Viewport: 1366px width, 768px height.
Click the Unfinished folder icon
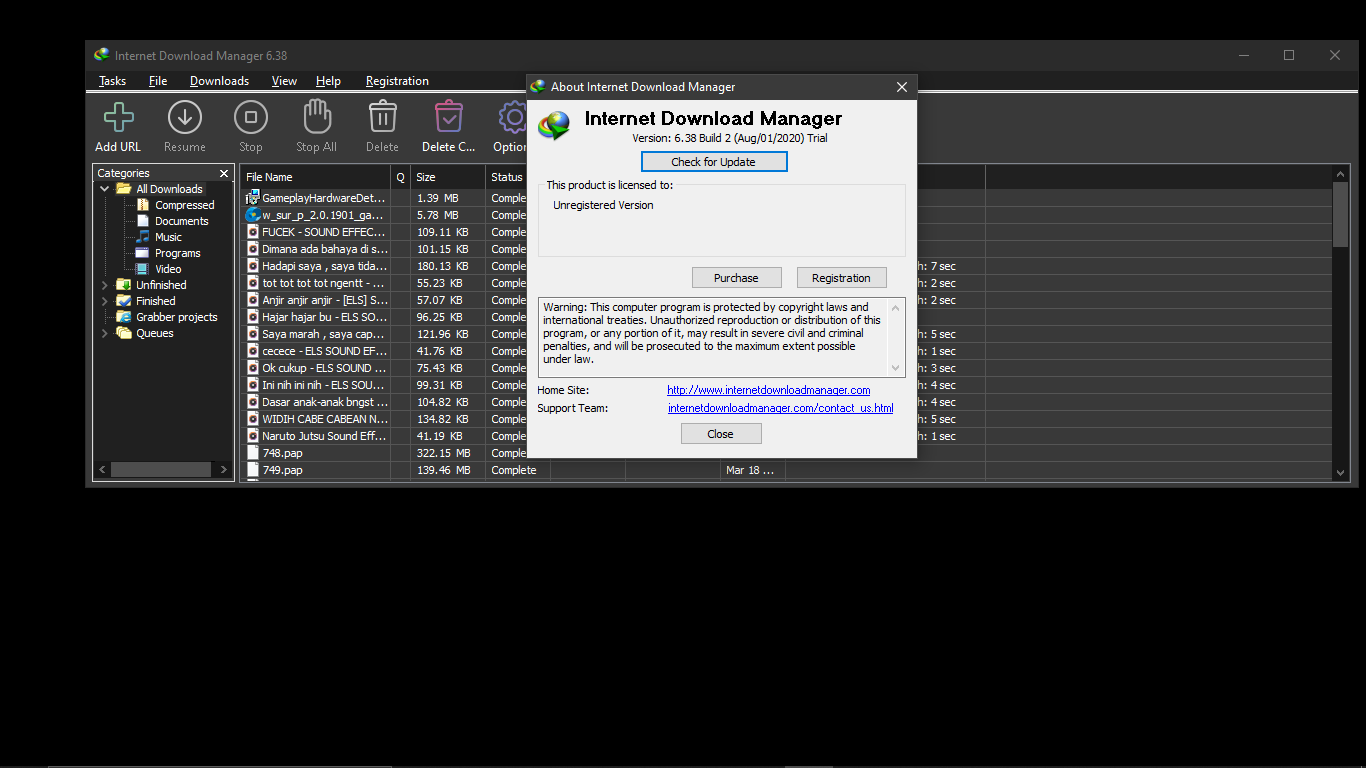click(x=124, y=285)
